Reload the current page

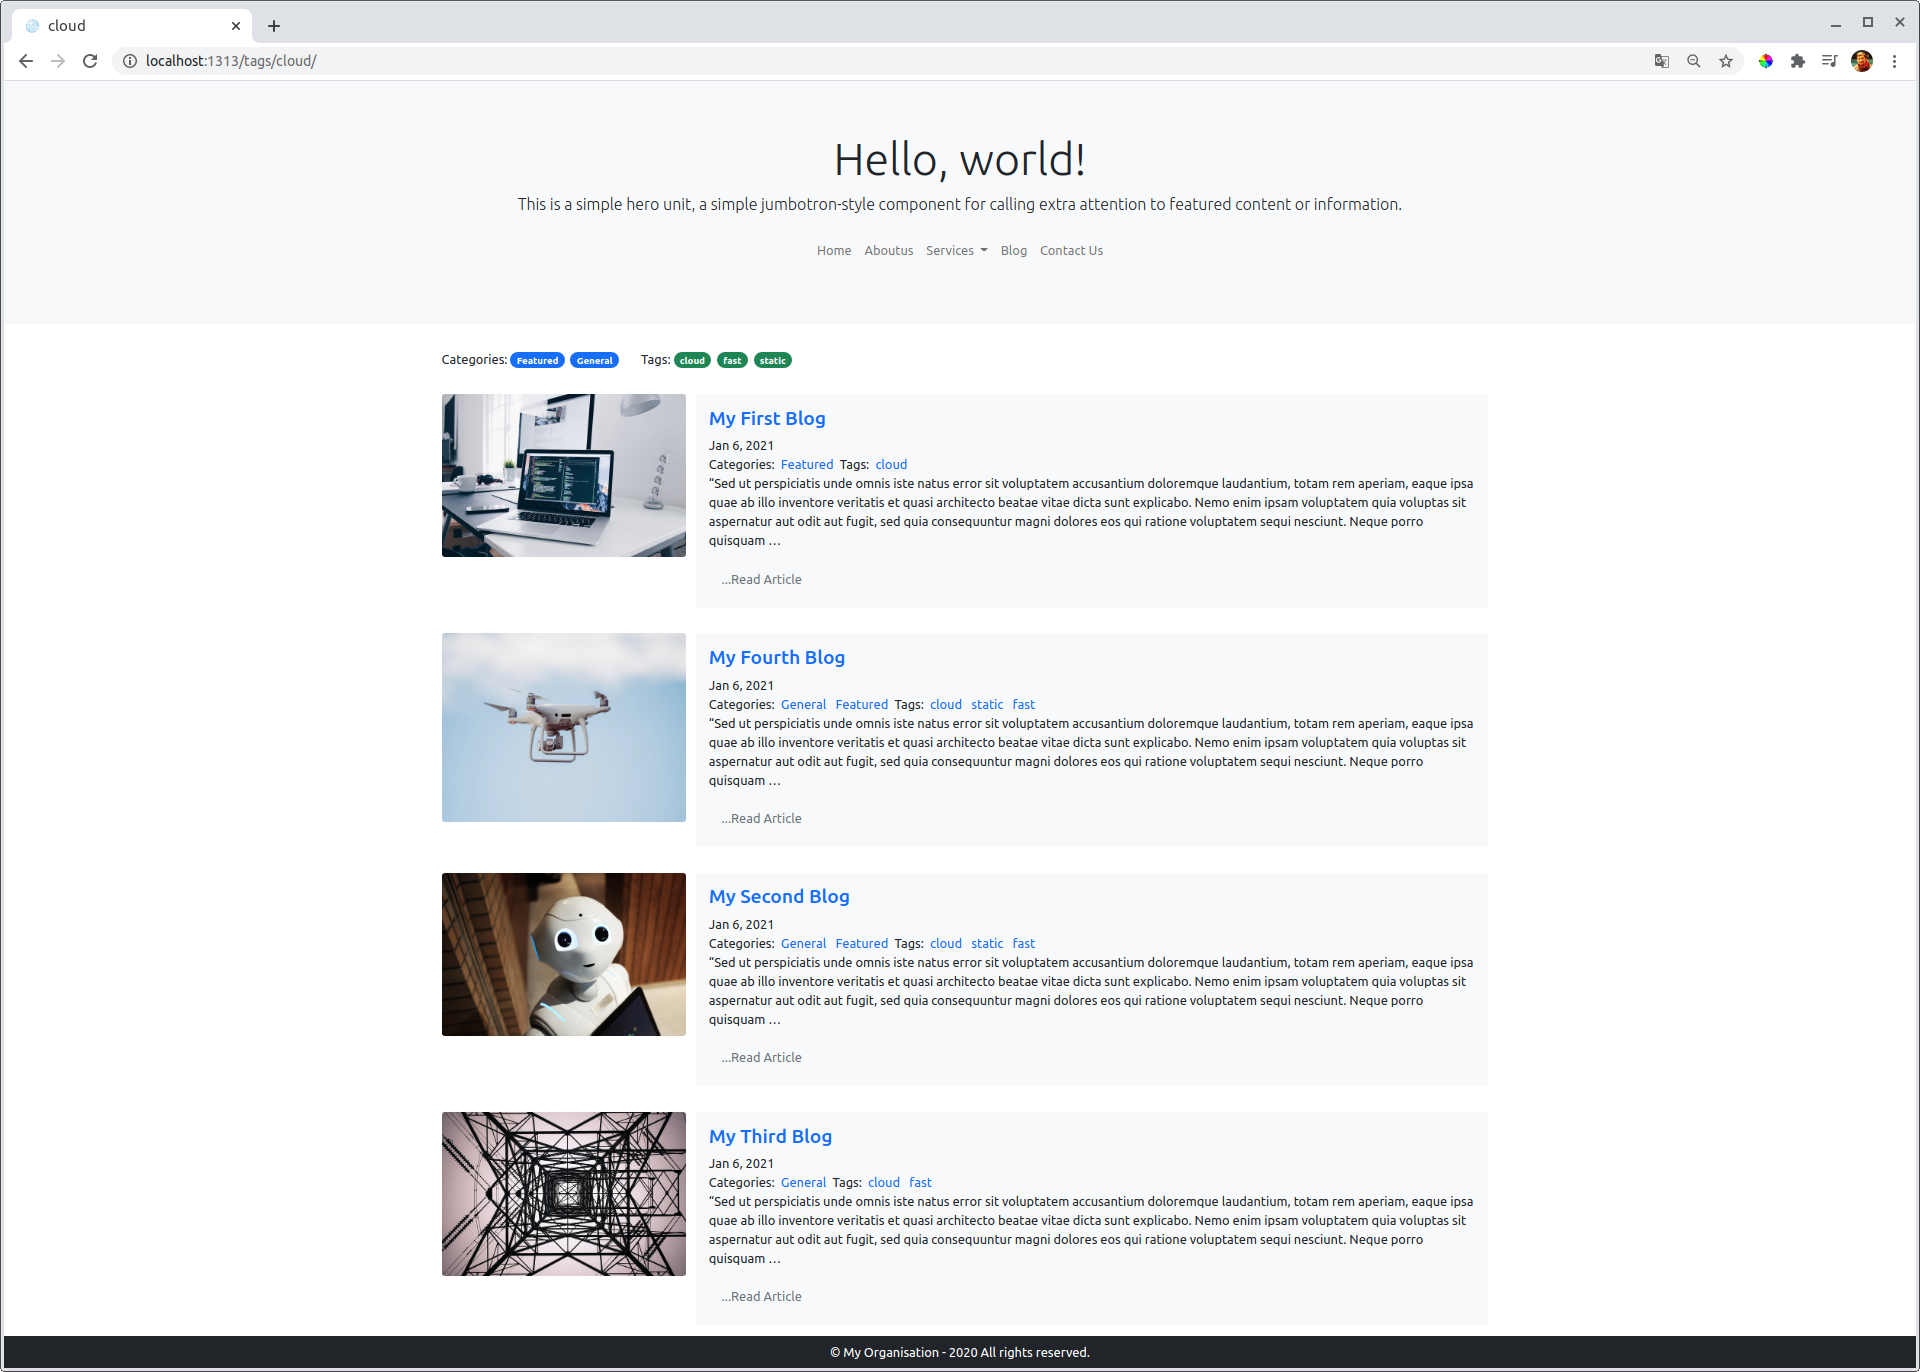pos(89,61)
